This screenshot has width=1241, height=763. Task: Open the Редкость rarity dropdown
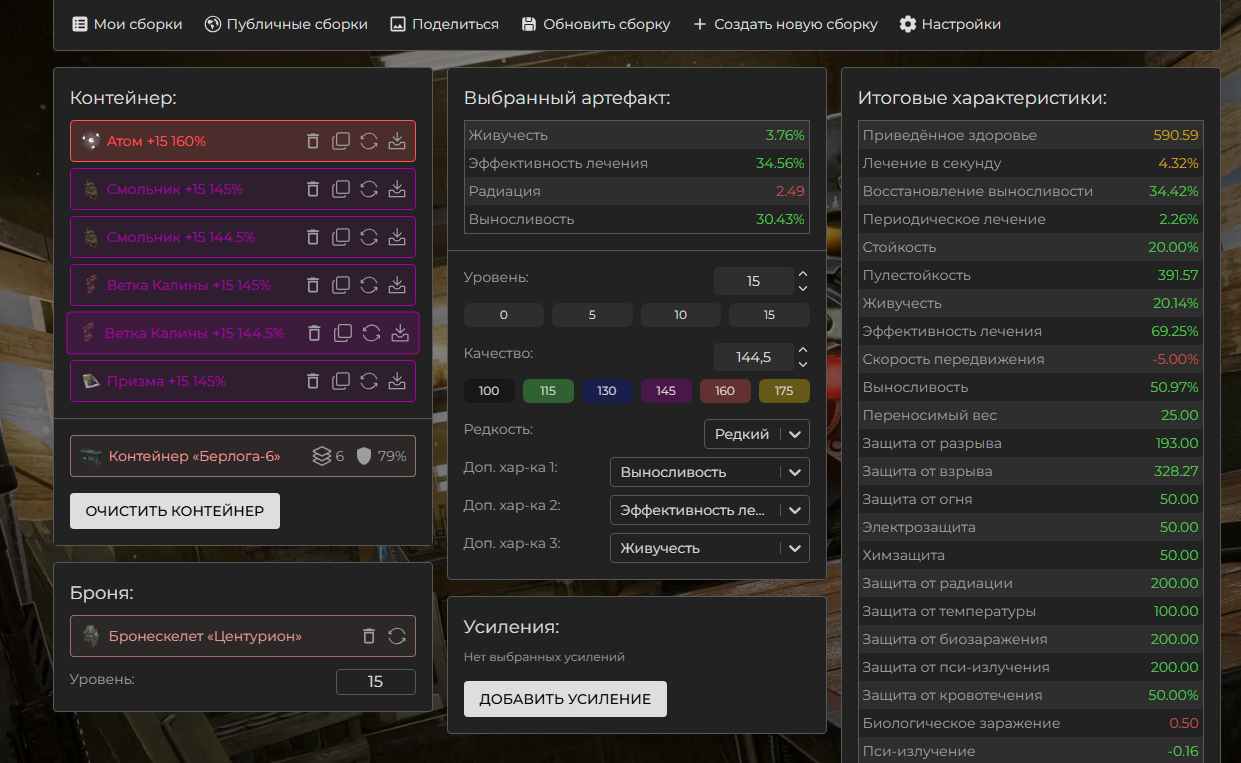(x=757, y=434)
